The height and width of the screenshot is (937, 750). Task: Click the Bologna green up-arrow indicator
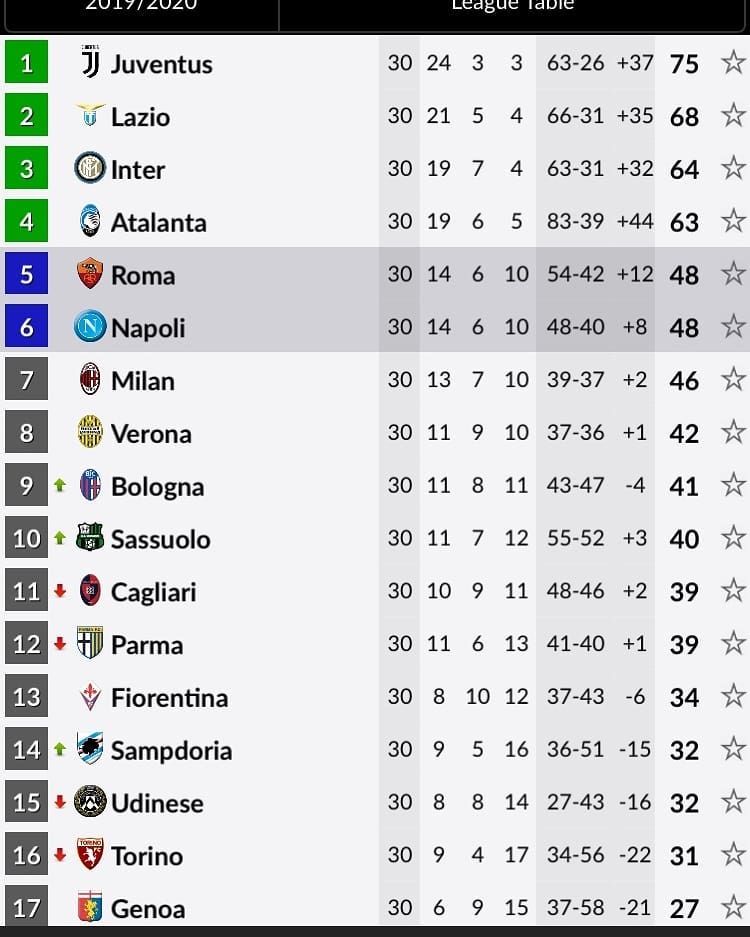(59, 485)
